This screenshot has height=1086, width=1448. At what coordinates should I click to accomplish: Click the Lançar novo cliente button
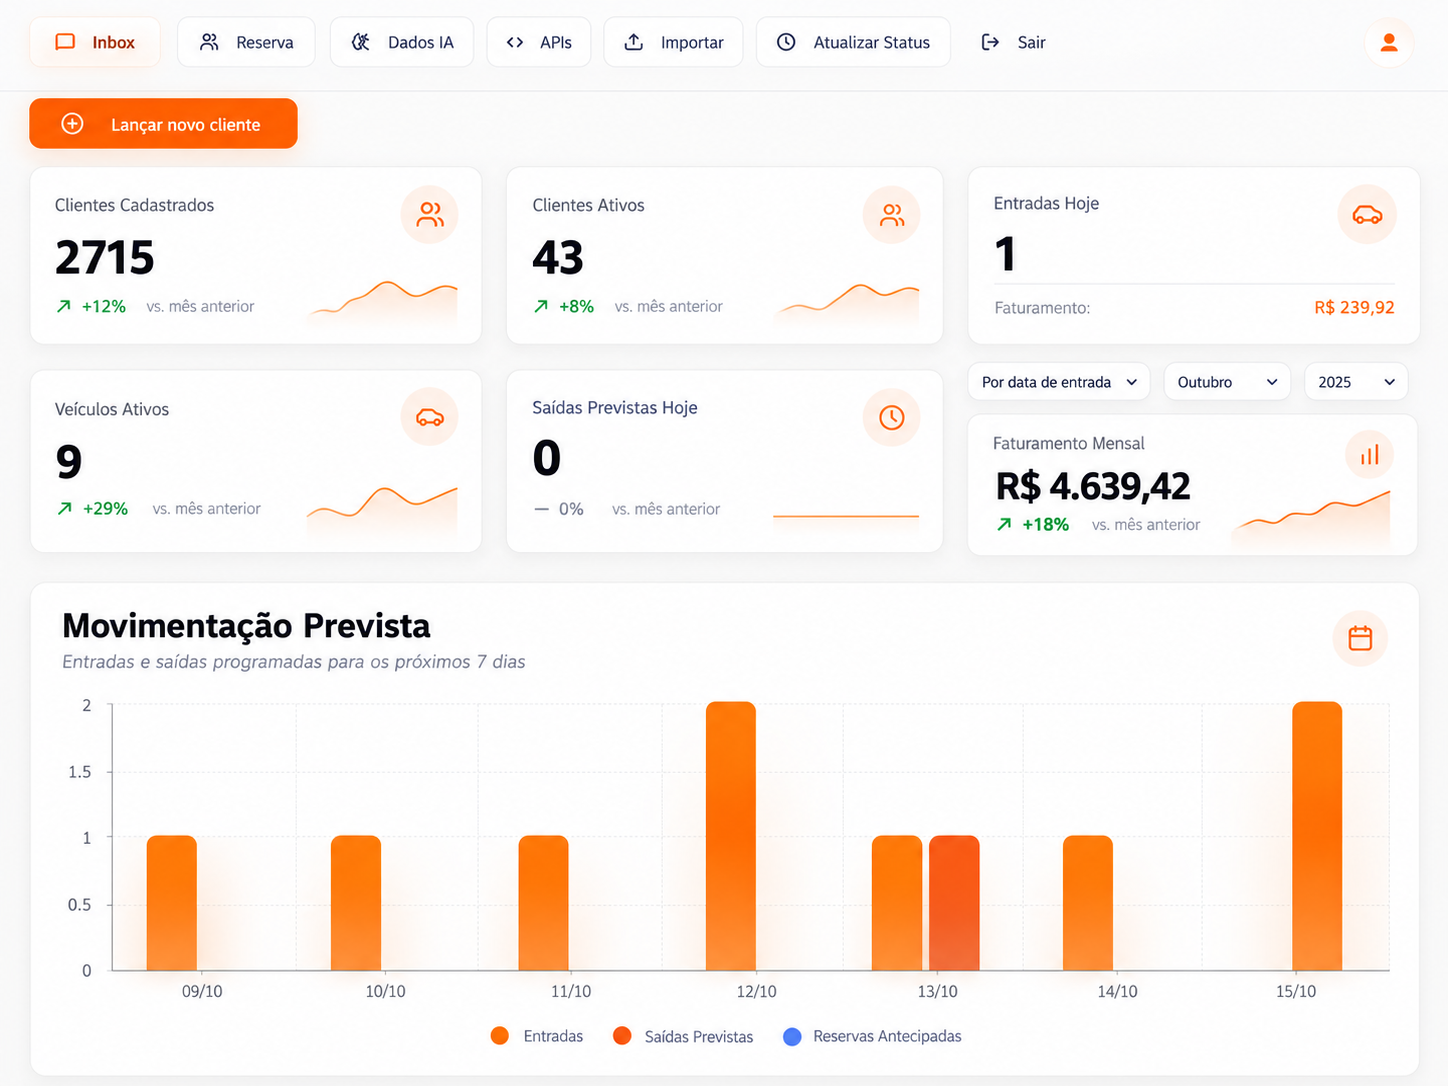(x=164, y=124)
